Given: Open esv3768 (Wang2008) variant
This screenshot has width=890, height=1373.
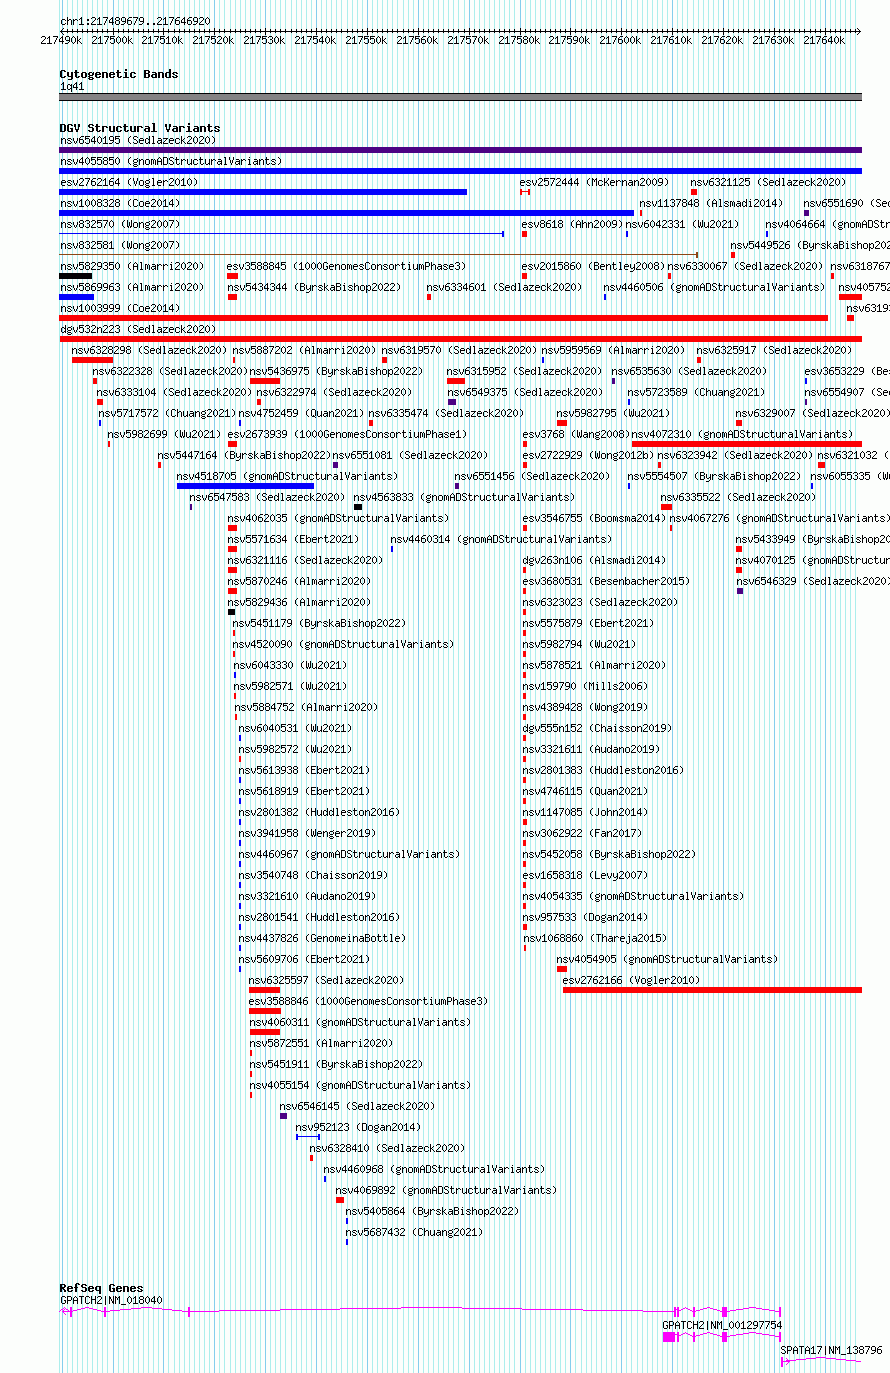Looking at the screenshot, I should (527, 444).
